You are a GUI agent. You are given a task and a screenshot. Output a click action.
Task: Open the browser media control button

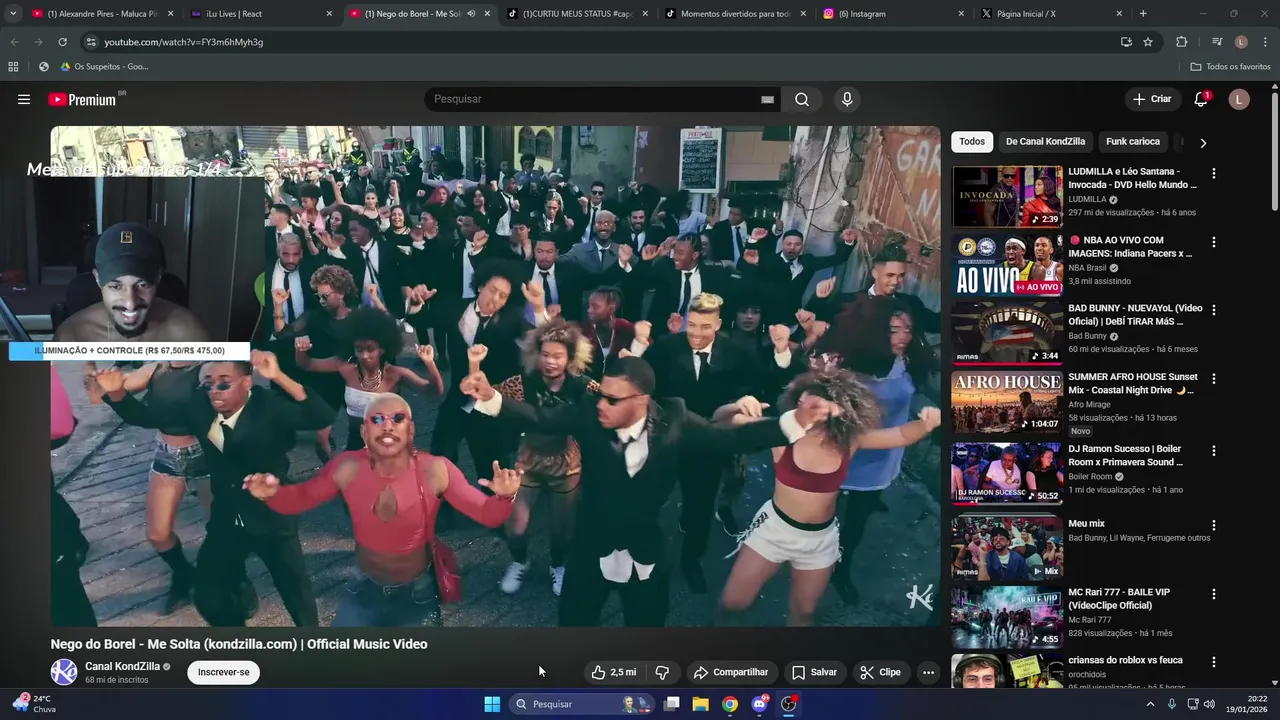(1217, 42)
